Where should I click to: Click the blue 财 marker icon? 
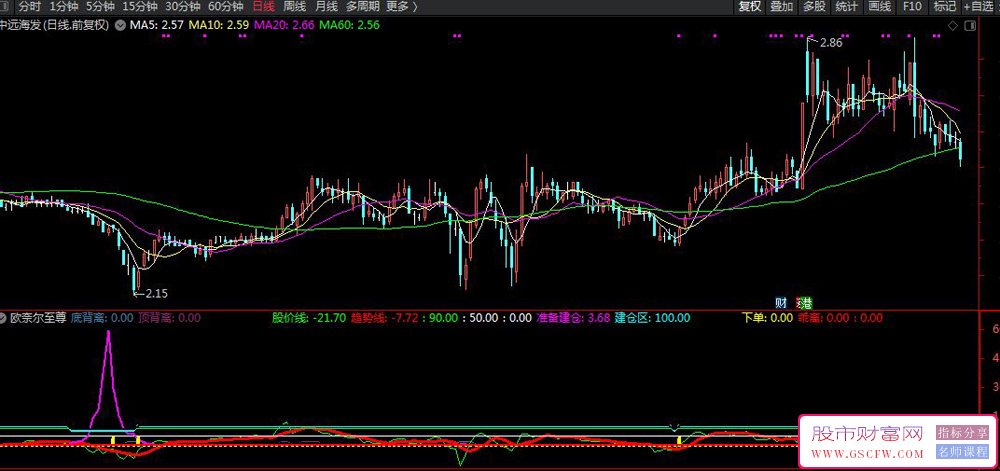782,302
